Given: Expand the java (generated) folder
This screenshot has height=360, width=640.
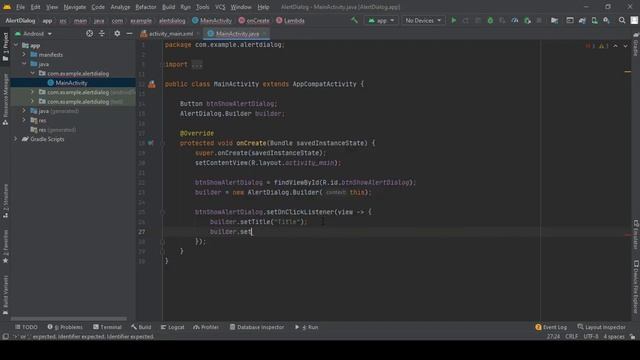Looking at the screenshot, I should click(x=24, y=111).
